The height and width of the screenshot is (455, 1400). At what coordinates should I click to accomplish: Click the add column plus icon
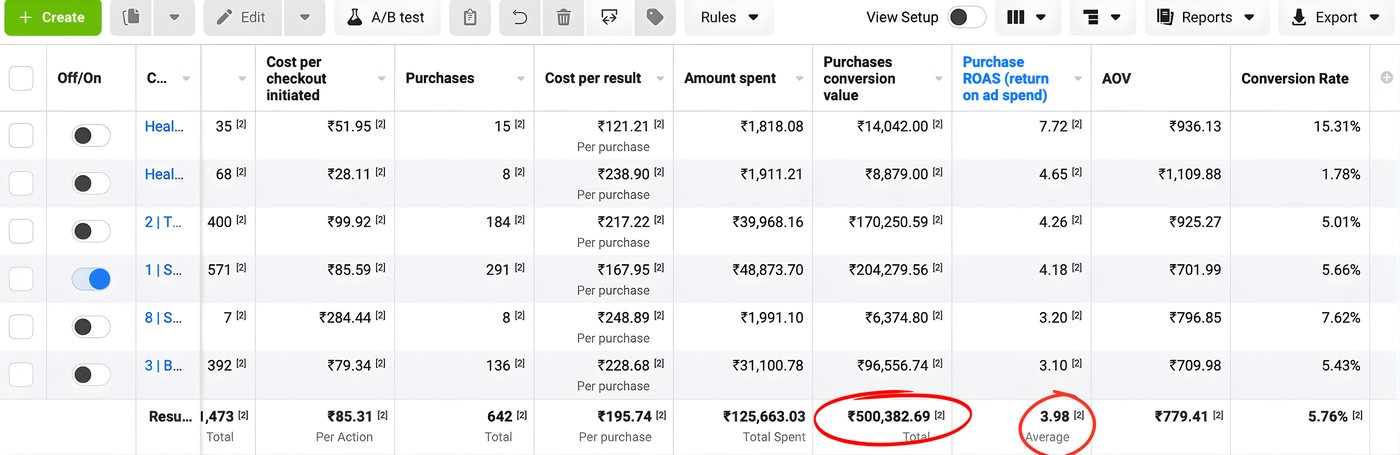click(1386, 78)
